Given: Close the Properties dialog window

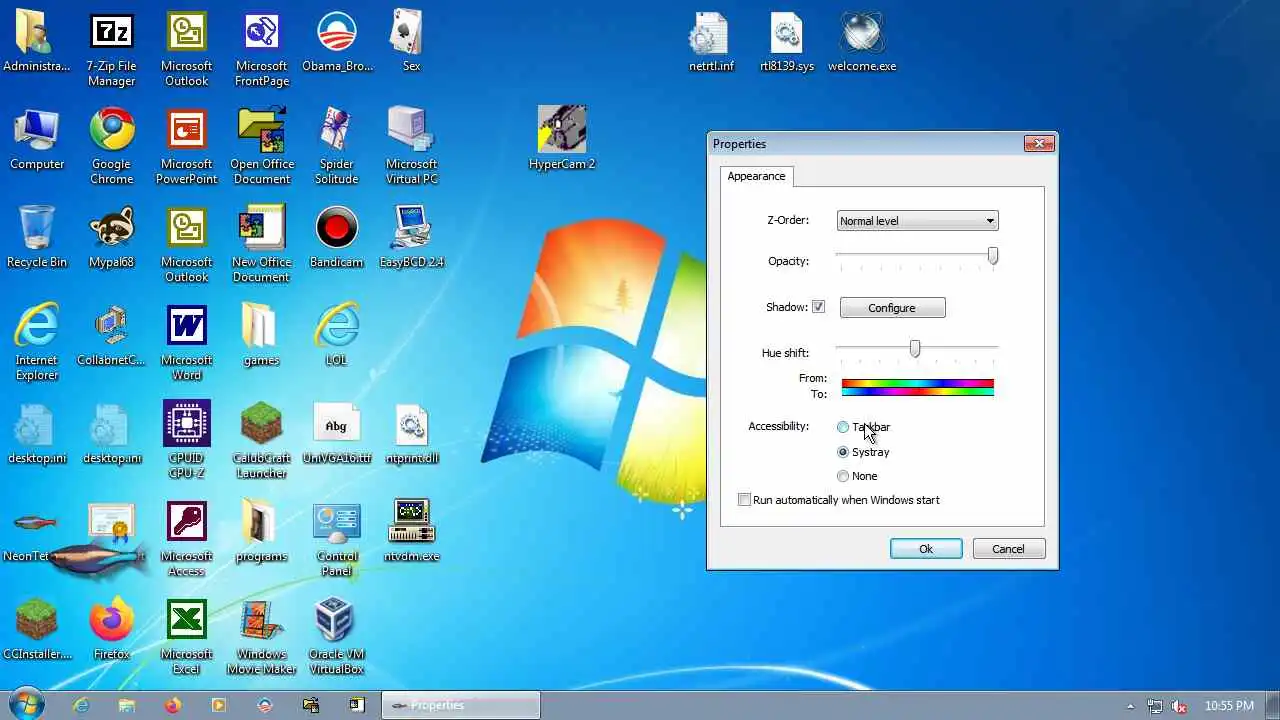Looking at the screenshot, I should click(x=1039, y=144).
